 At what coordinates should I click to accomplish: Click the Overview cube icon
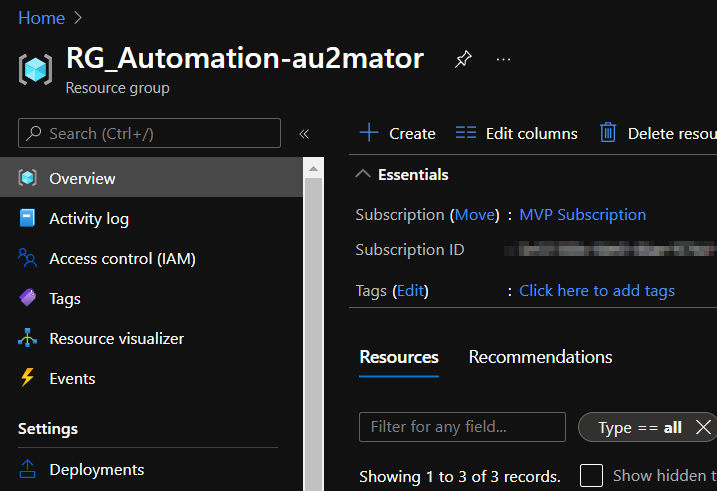[x=27, y=177]
